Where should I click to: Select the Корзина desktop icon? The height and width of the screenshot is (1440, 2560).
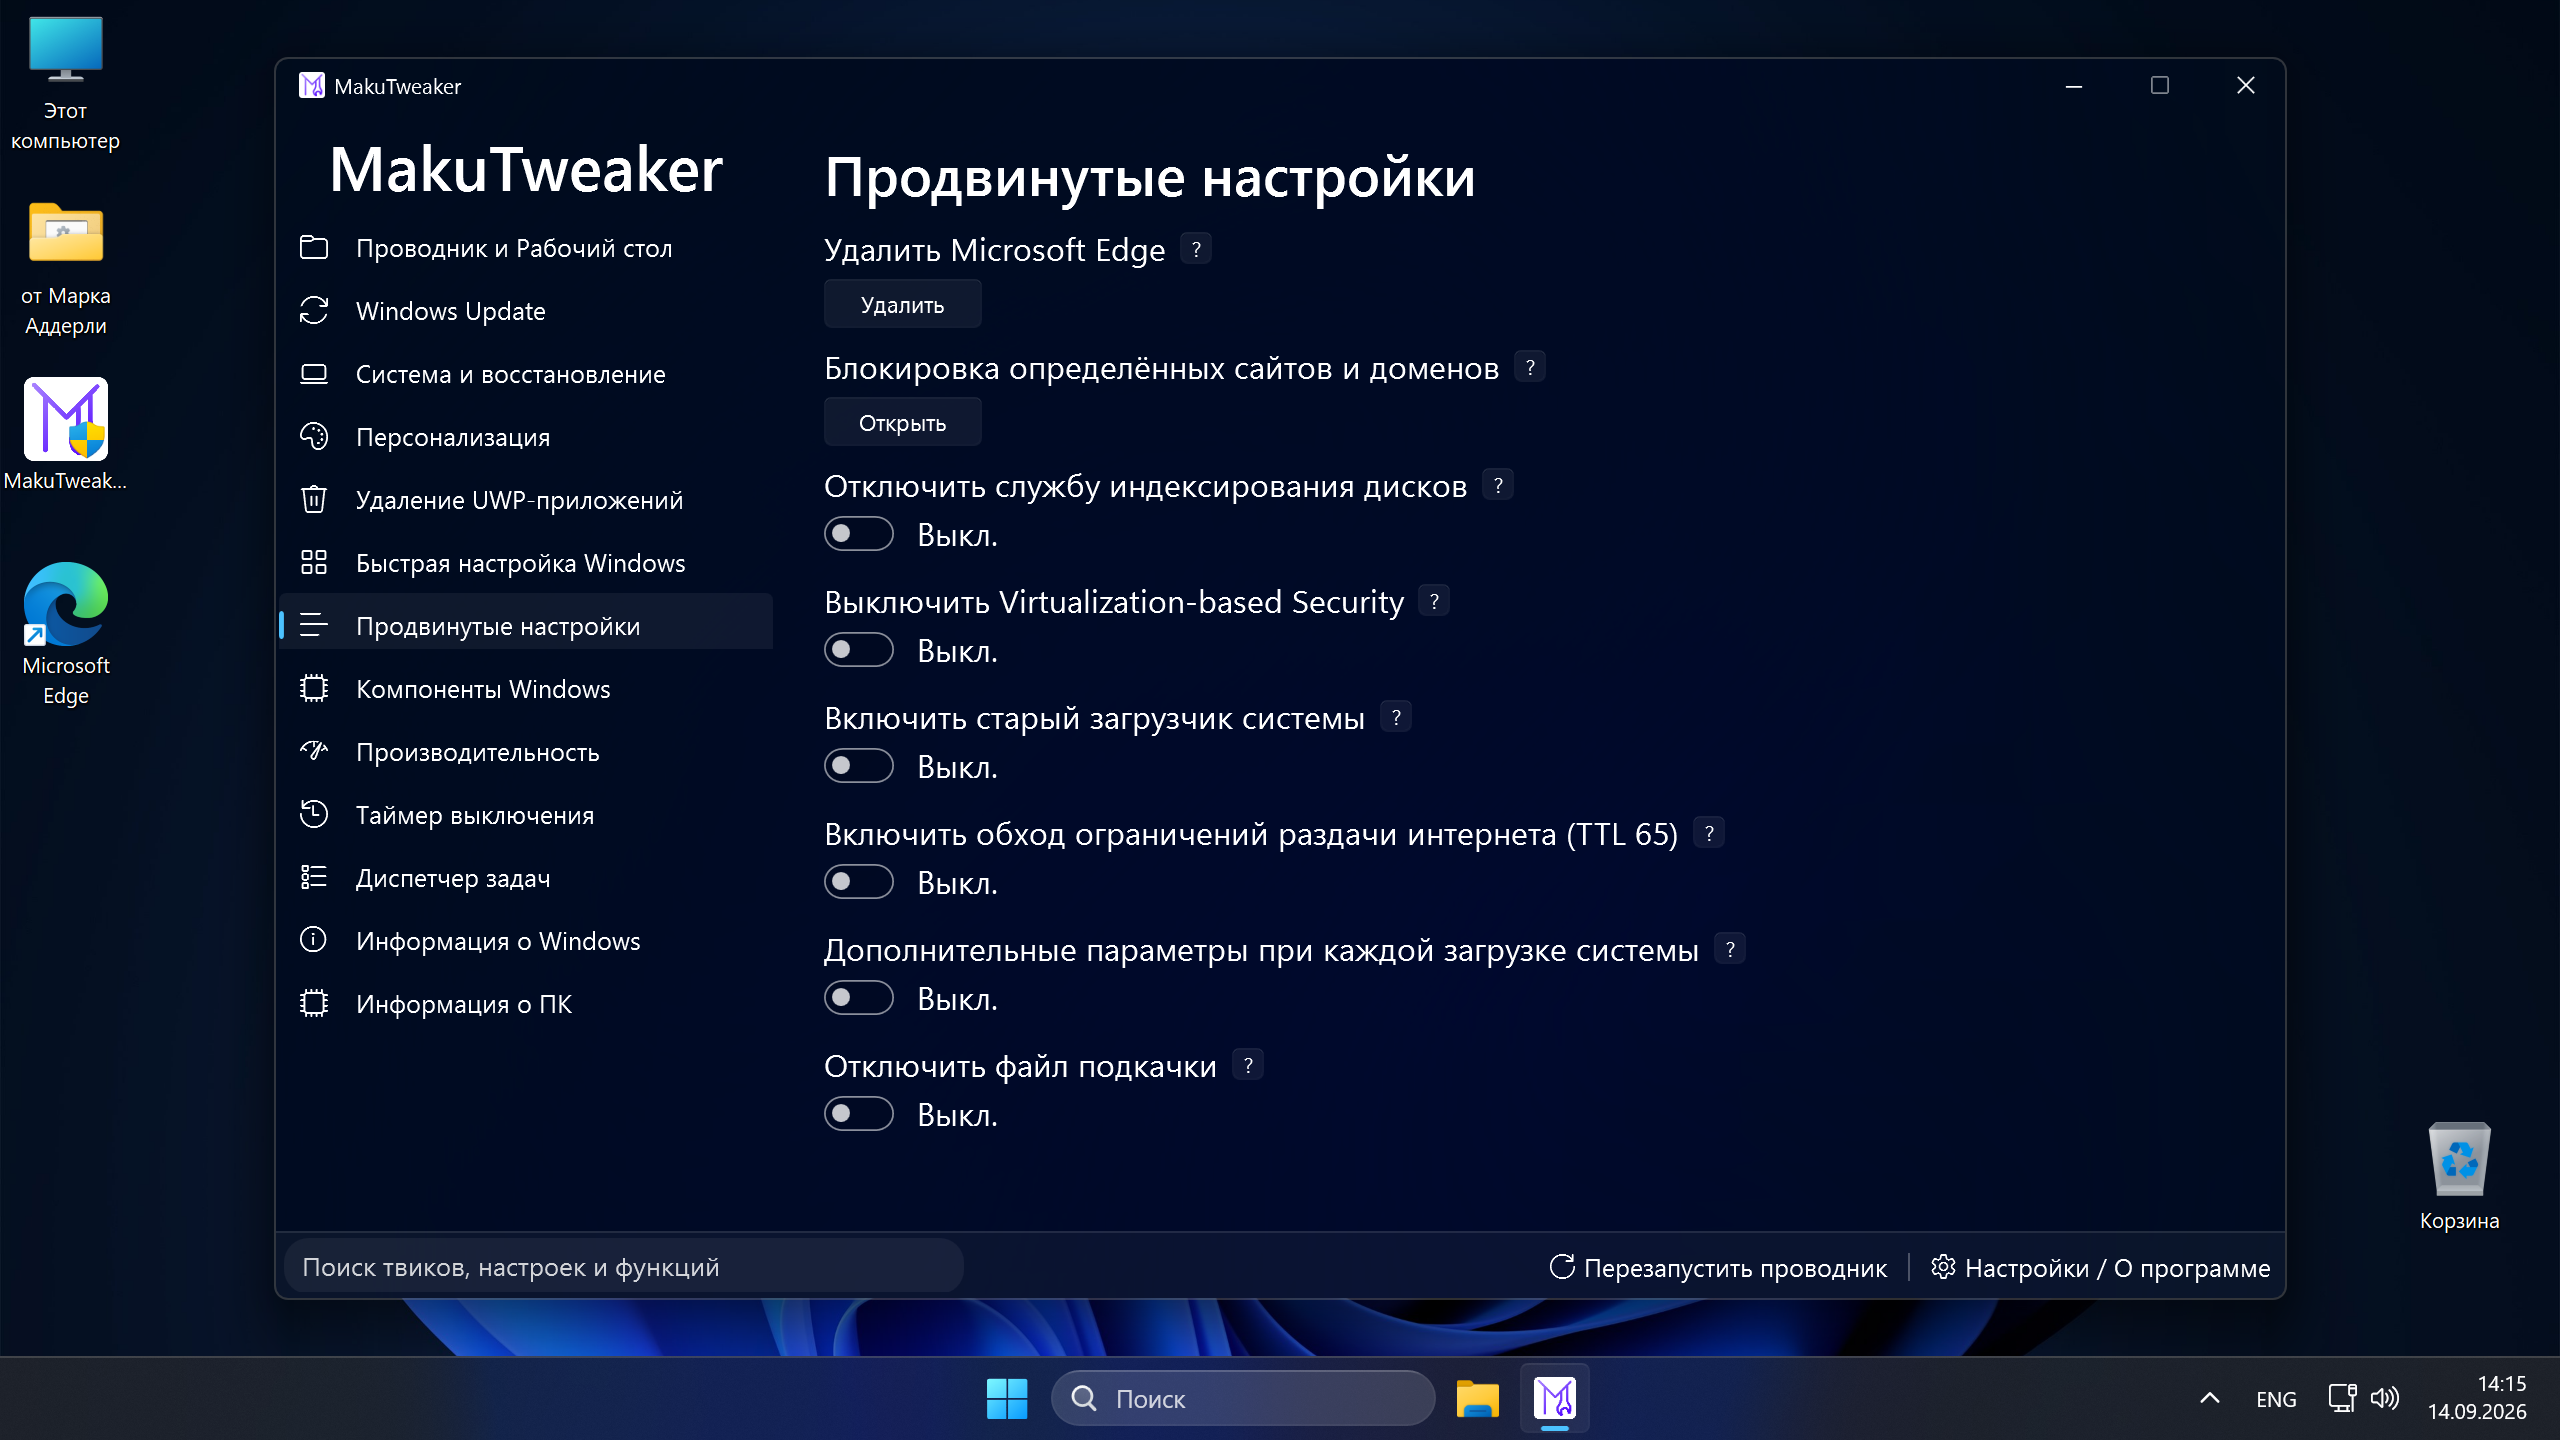2459,1176
